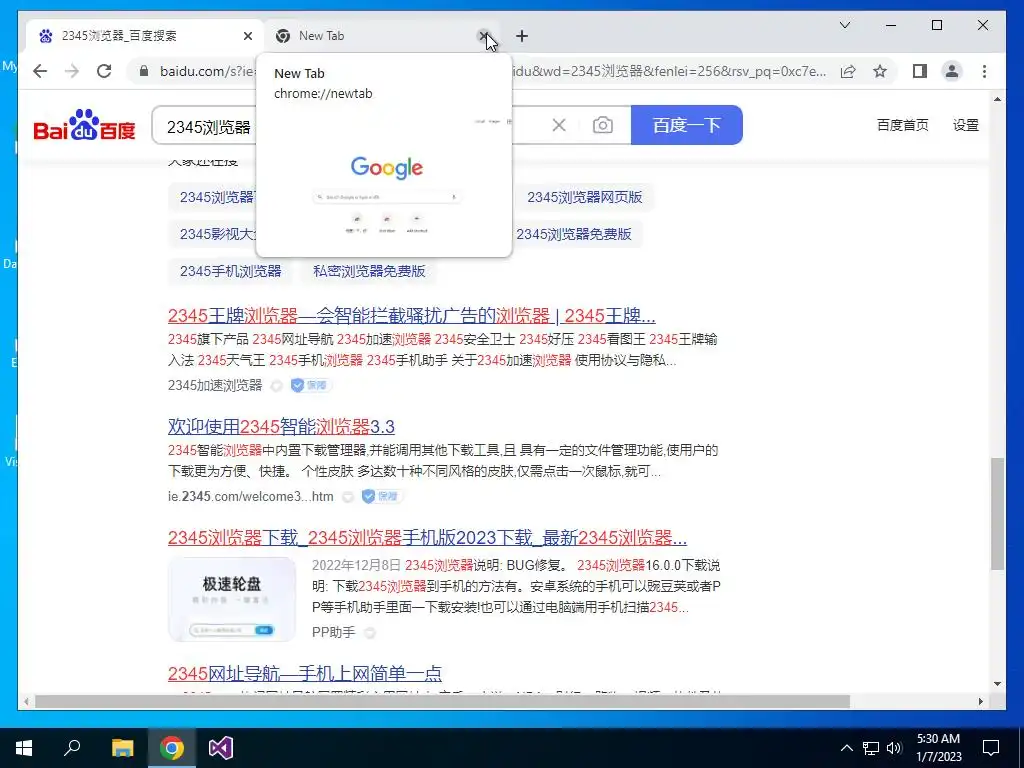Click the page's vertical scrollbar thumb

[x=997, y=514]
